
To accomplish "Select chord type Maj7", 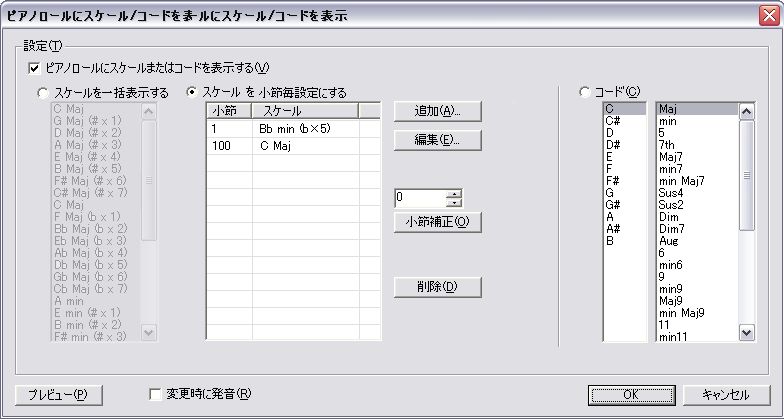I will pyautogui.click(x=698, y=157).
